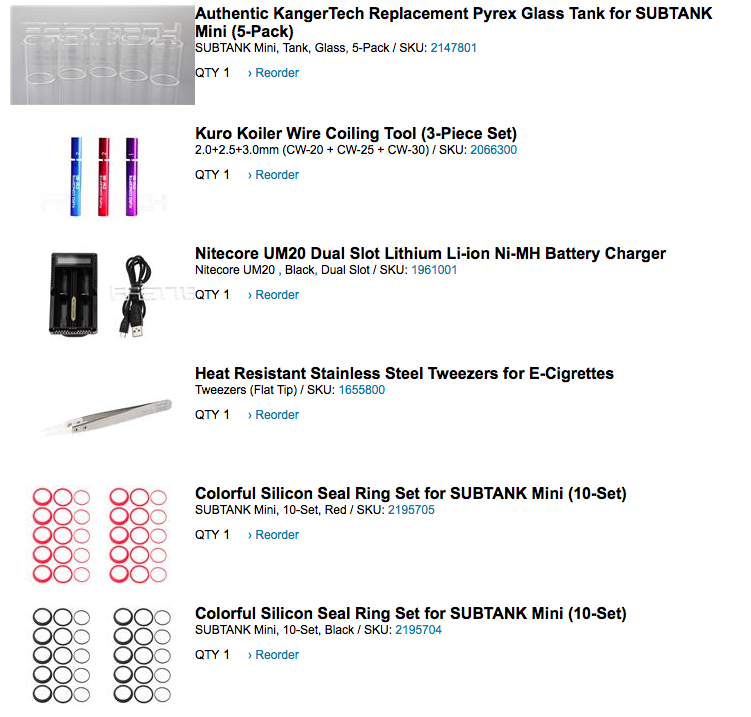Open SKU 2147801 link

(454, 48)
